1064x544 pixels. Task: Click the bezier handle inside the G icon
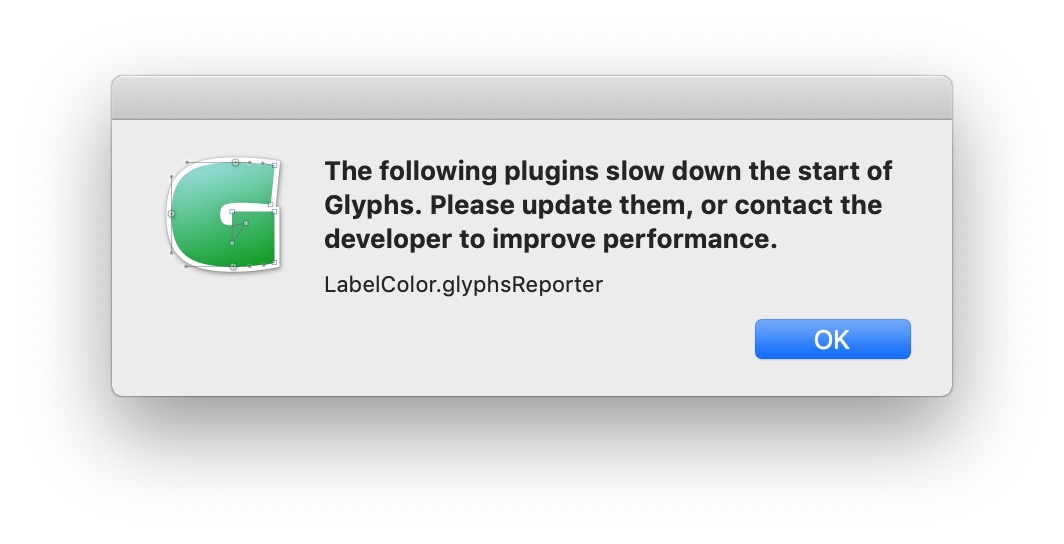tap(246, 223)
